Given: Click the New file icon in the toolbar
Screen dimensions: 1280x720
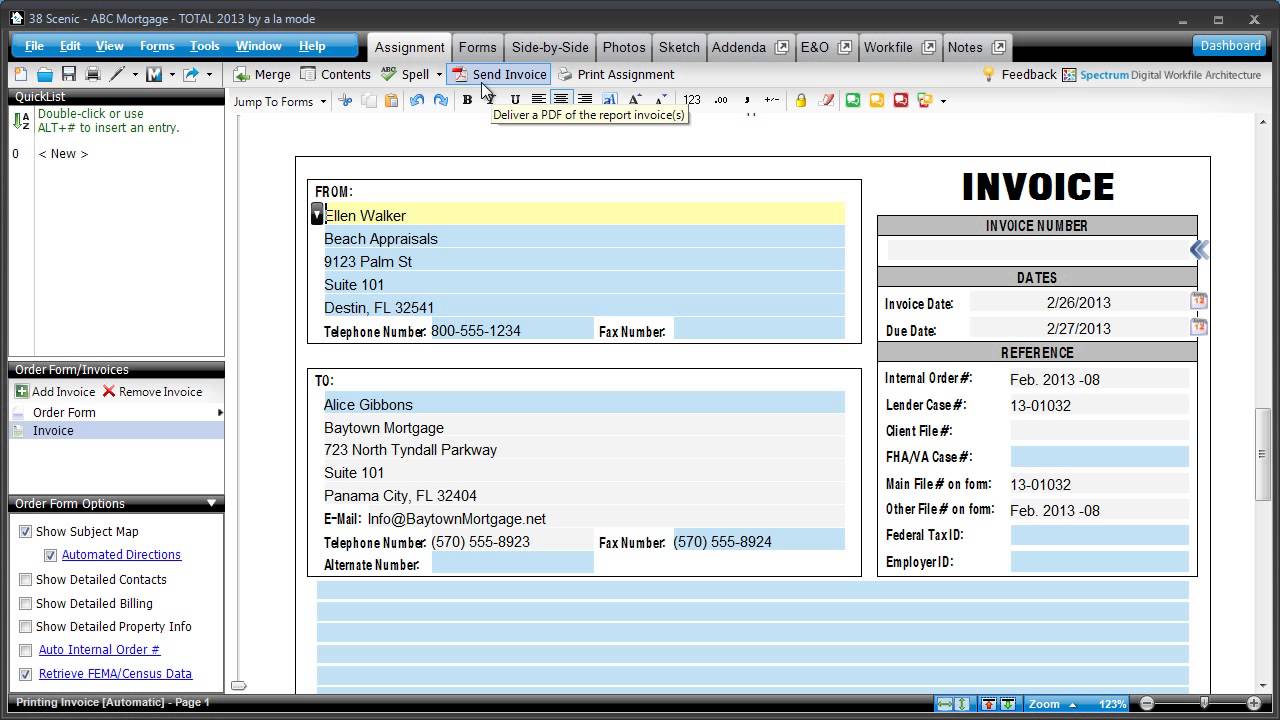Looking at the screenshot, I should (x=21, y=74).
